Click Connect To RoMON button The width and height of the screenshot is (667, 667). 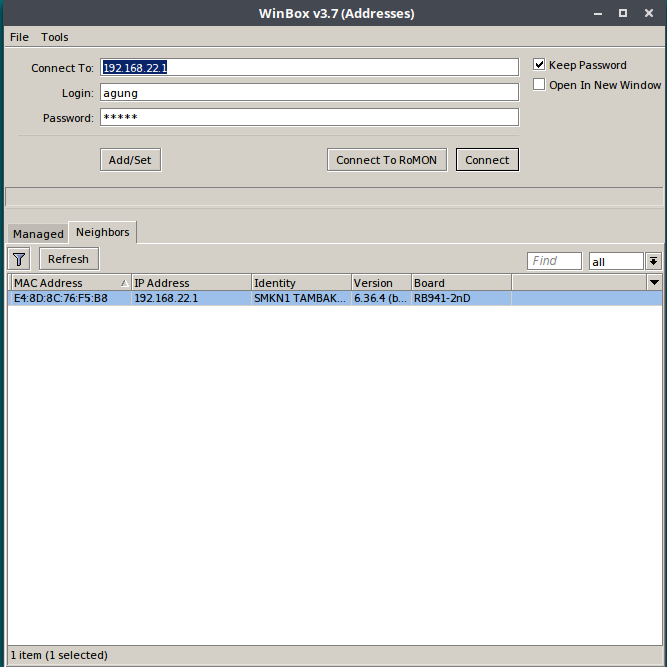click(387, 160)
